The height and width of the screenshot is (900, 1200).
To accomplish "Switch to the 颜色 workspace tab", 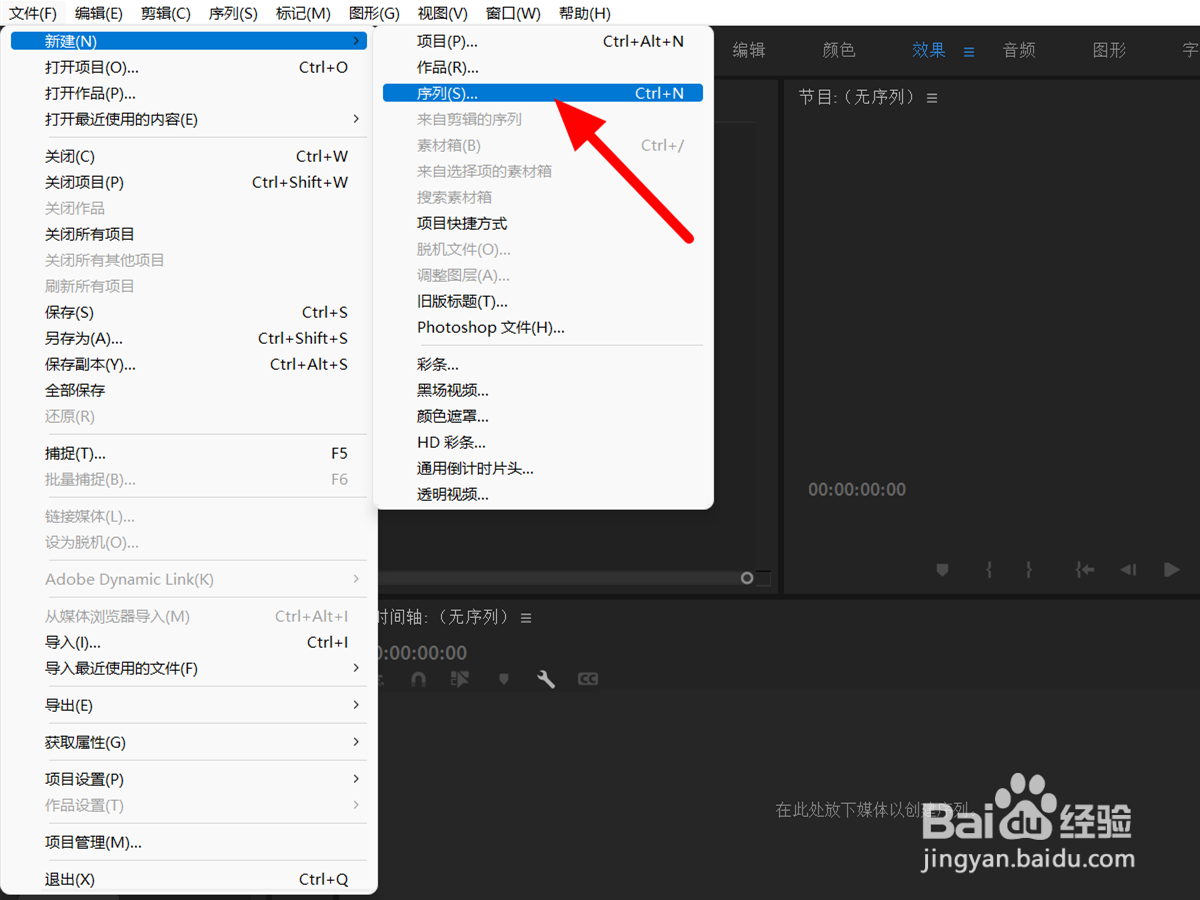I will (x=839, y=50).
